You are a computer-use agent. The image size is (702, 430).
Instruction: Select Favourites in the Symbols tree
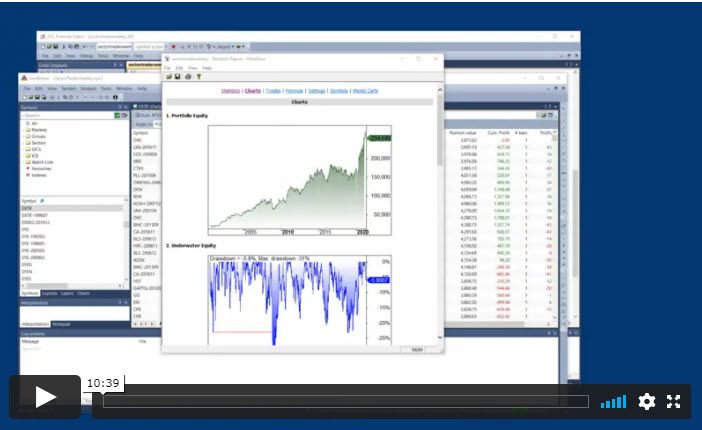coord(41,169)
